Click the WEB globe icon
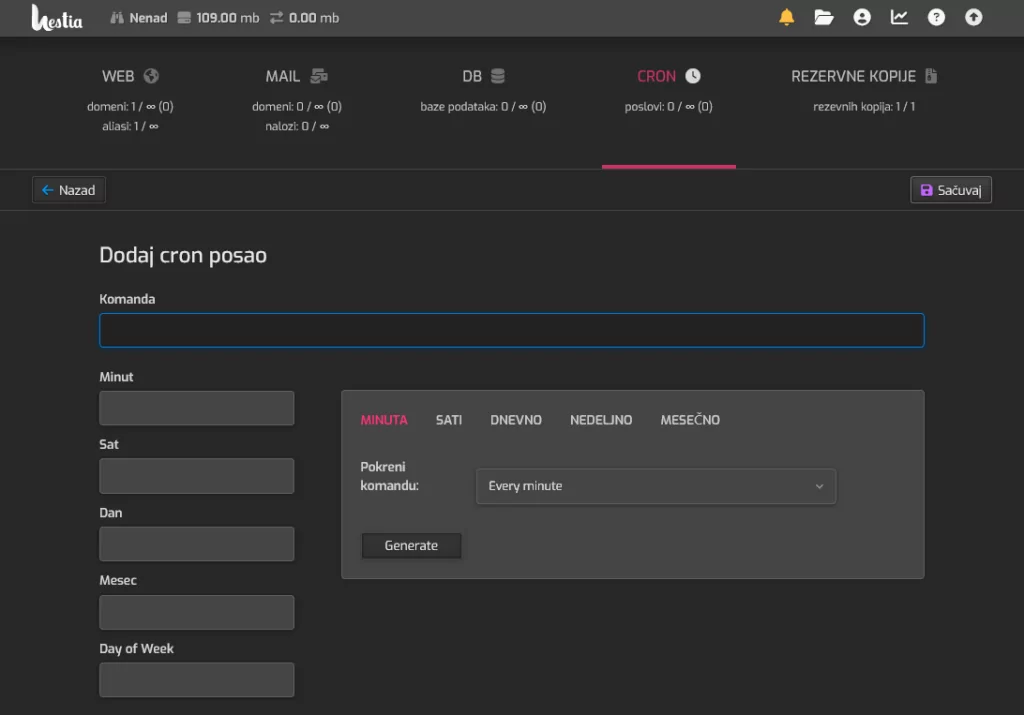Image resolution: width=1024 pixels, height=715 pixels. click(151, 76)
